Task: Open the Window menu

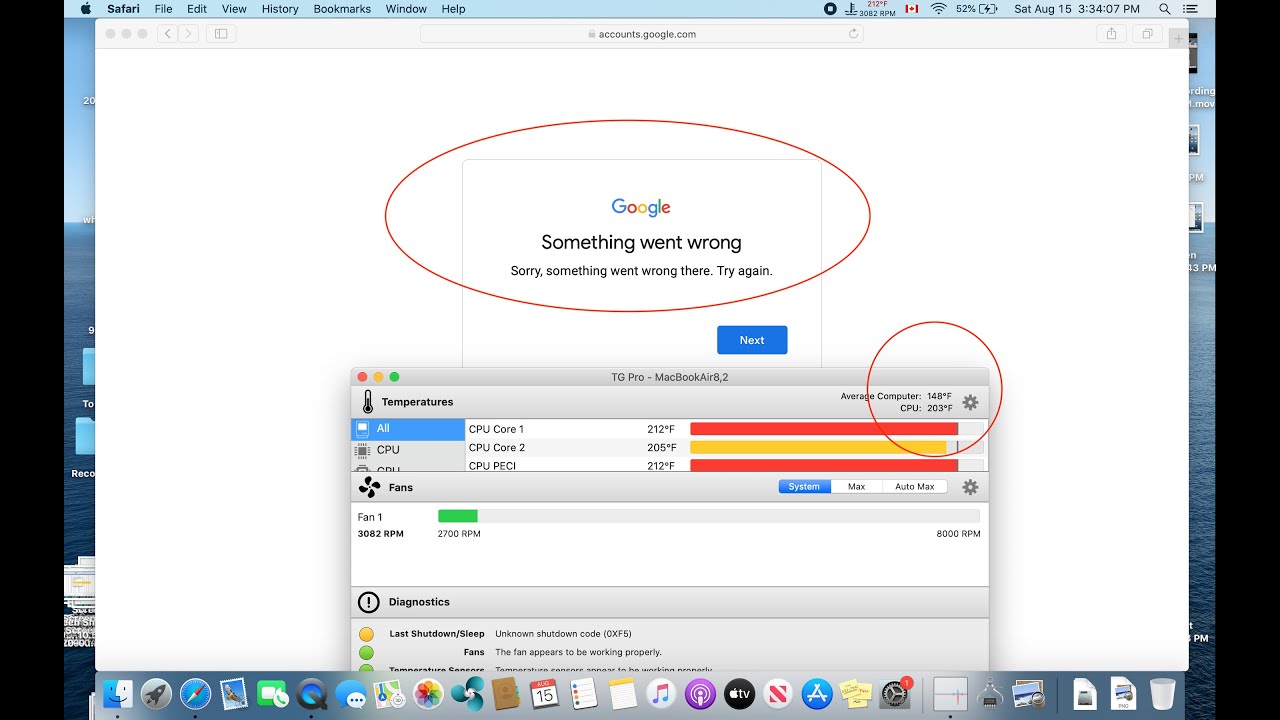Action: pyautogui.click(x=406, y=9)
